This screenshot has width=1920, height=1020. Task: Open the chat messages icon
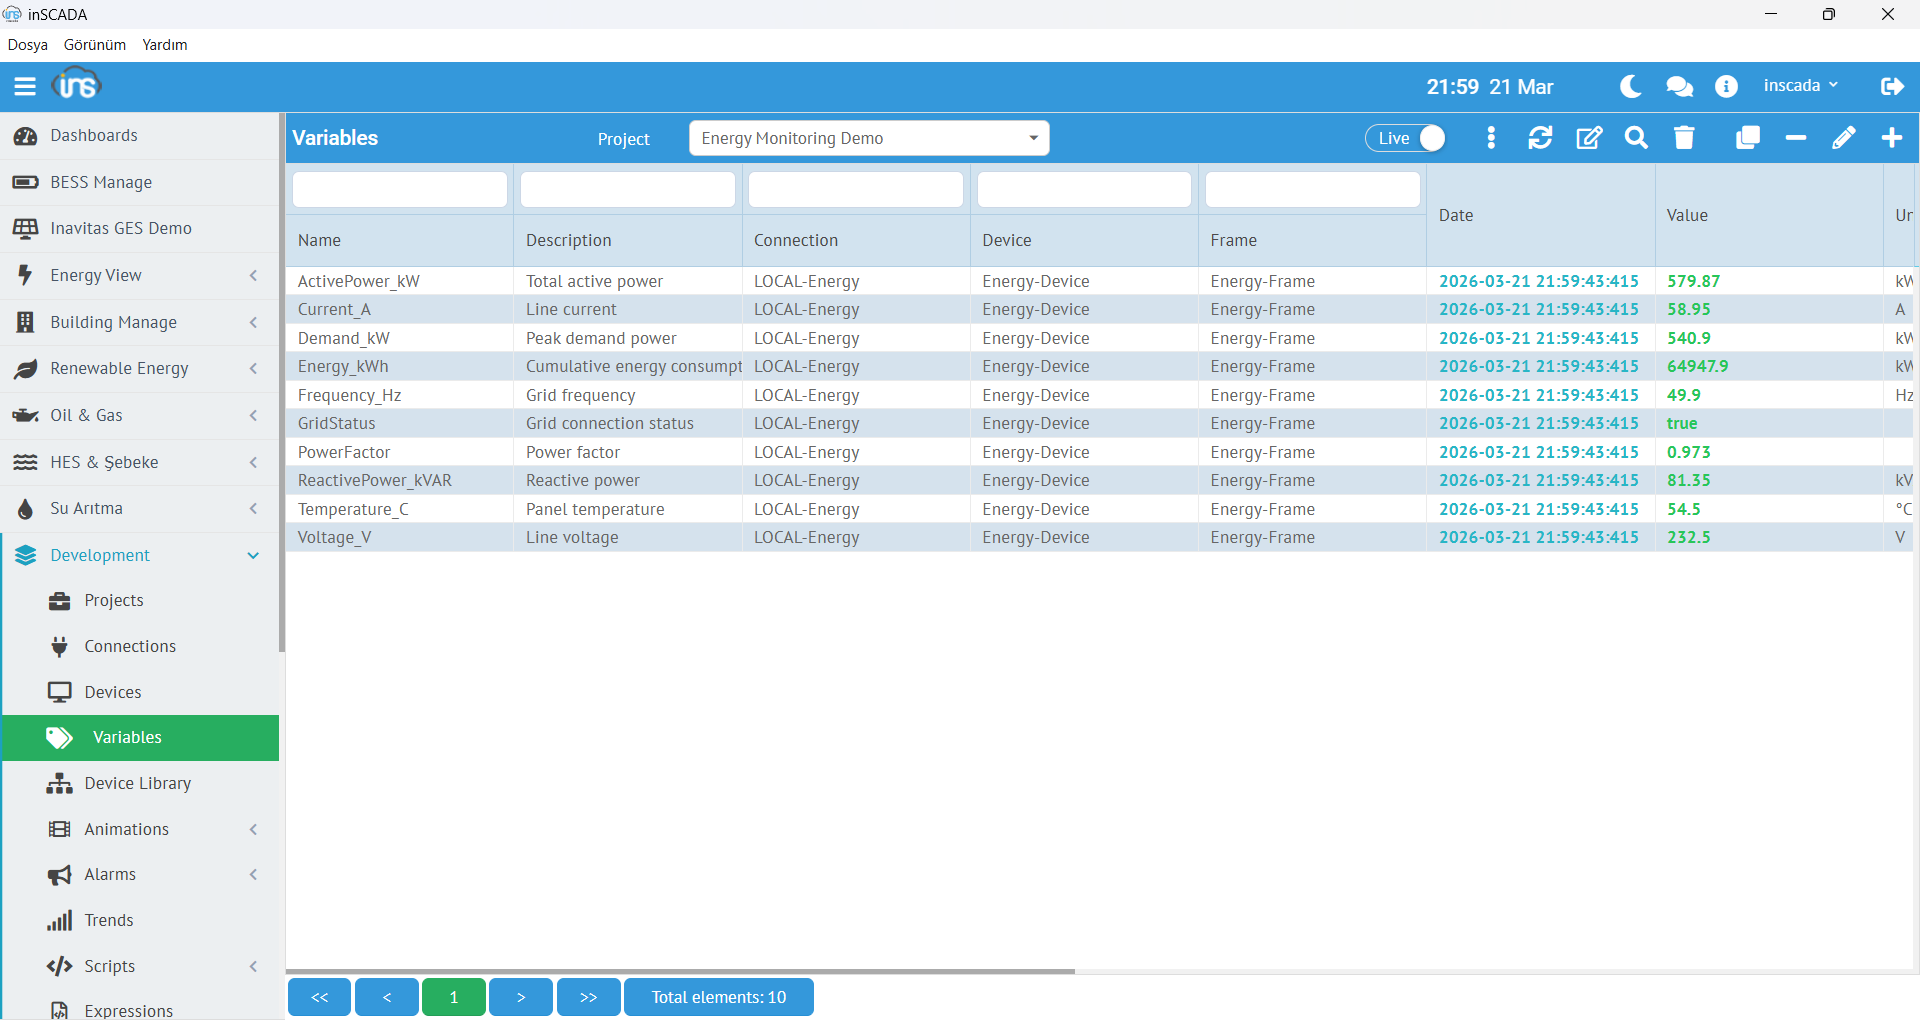(x=1679, y=87)
